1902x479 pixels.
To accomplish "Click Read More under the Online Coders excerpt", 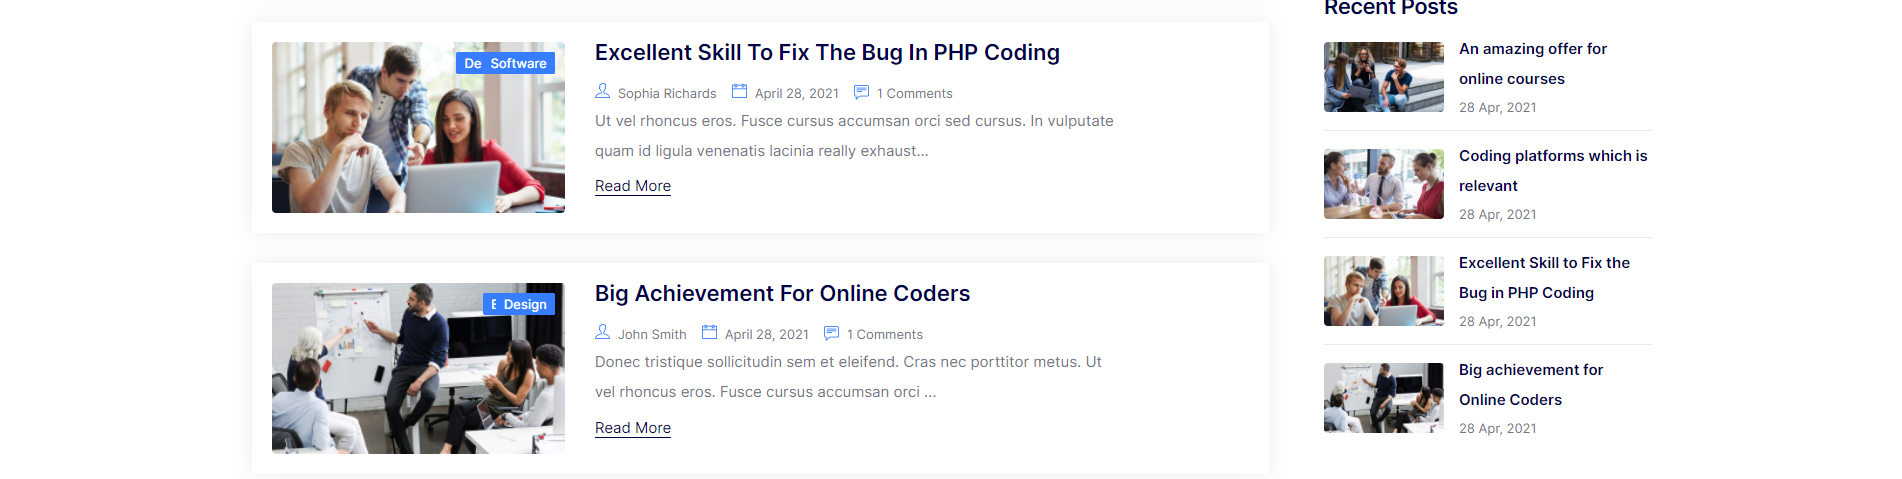I will tap(633, 428).
